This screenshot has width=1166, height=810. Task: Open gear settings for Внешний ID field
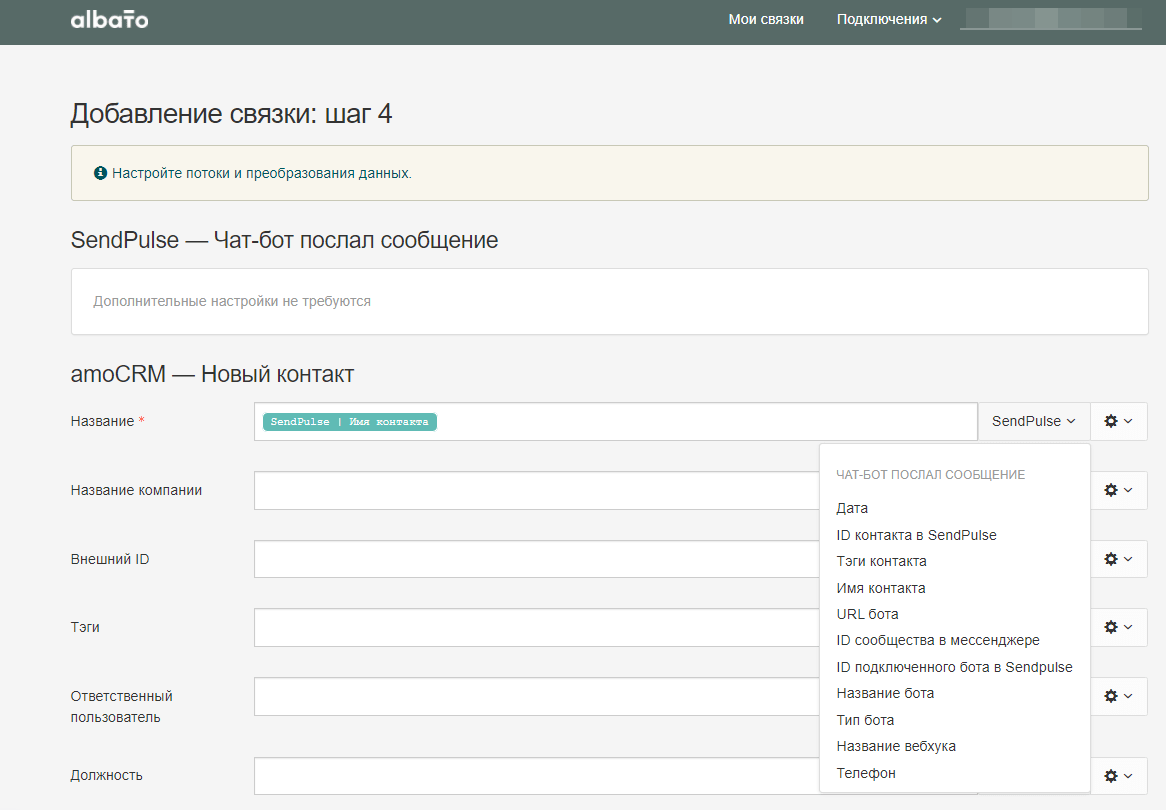[1118, 559]
